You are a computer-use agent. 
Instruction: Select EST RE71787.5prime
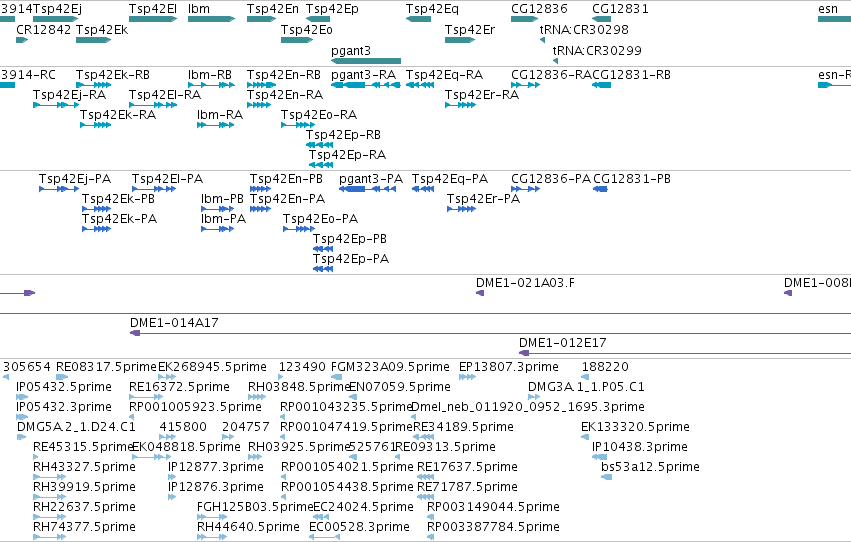click(x=426, y=498)
